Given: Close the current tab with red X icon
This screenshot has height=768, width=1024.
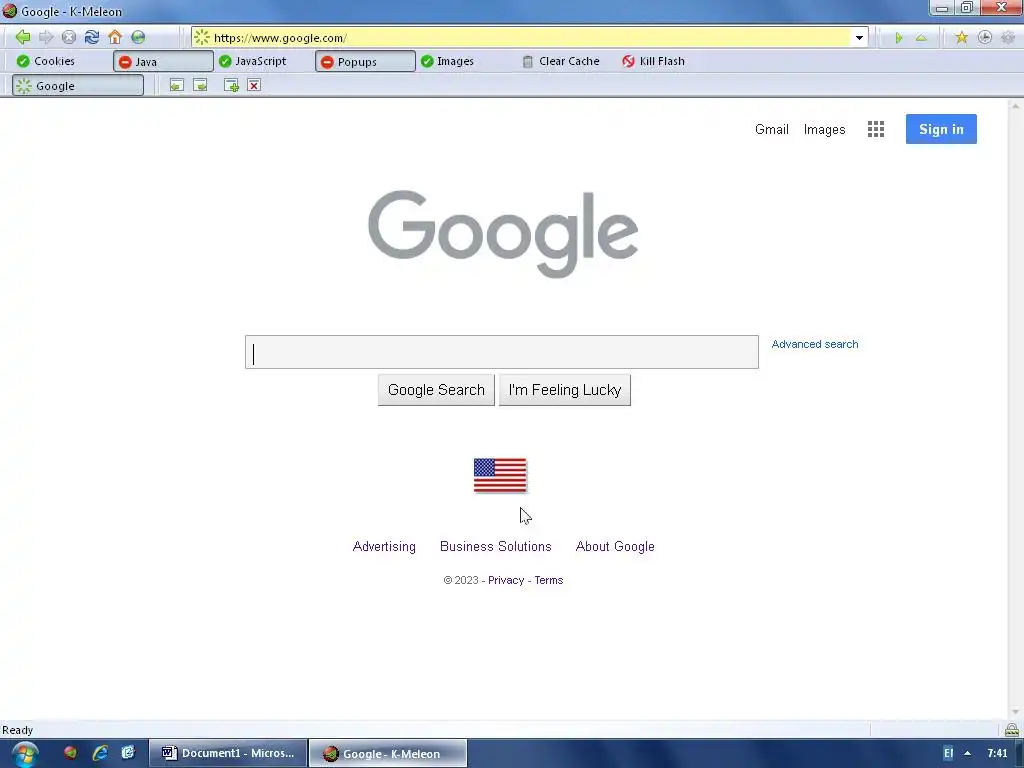Looking at the screenshot, I should pyautogui.click(x=254, y=85).
